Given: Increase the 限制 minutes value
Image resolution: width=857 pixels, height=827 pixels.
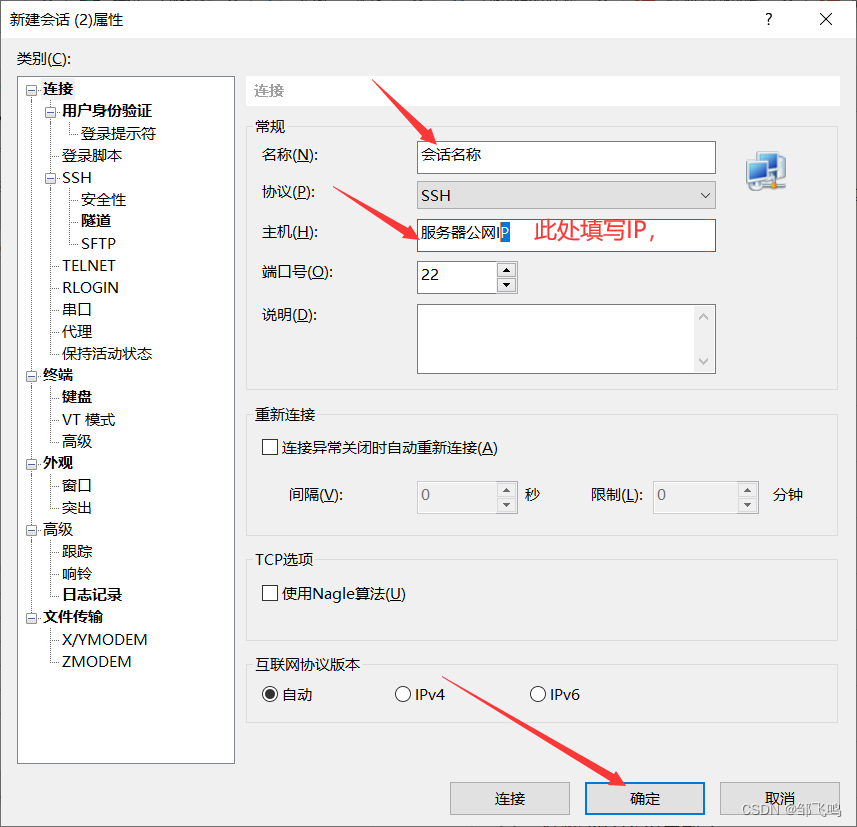Looking at the screenshot, I should [747, 490].
